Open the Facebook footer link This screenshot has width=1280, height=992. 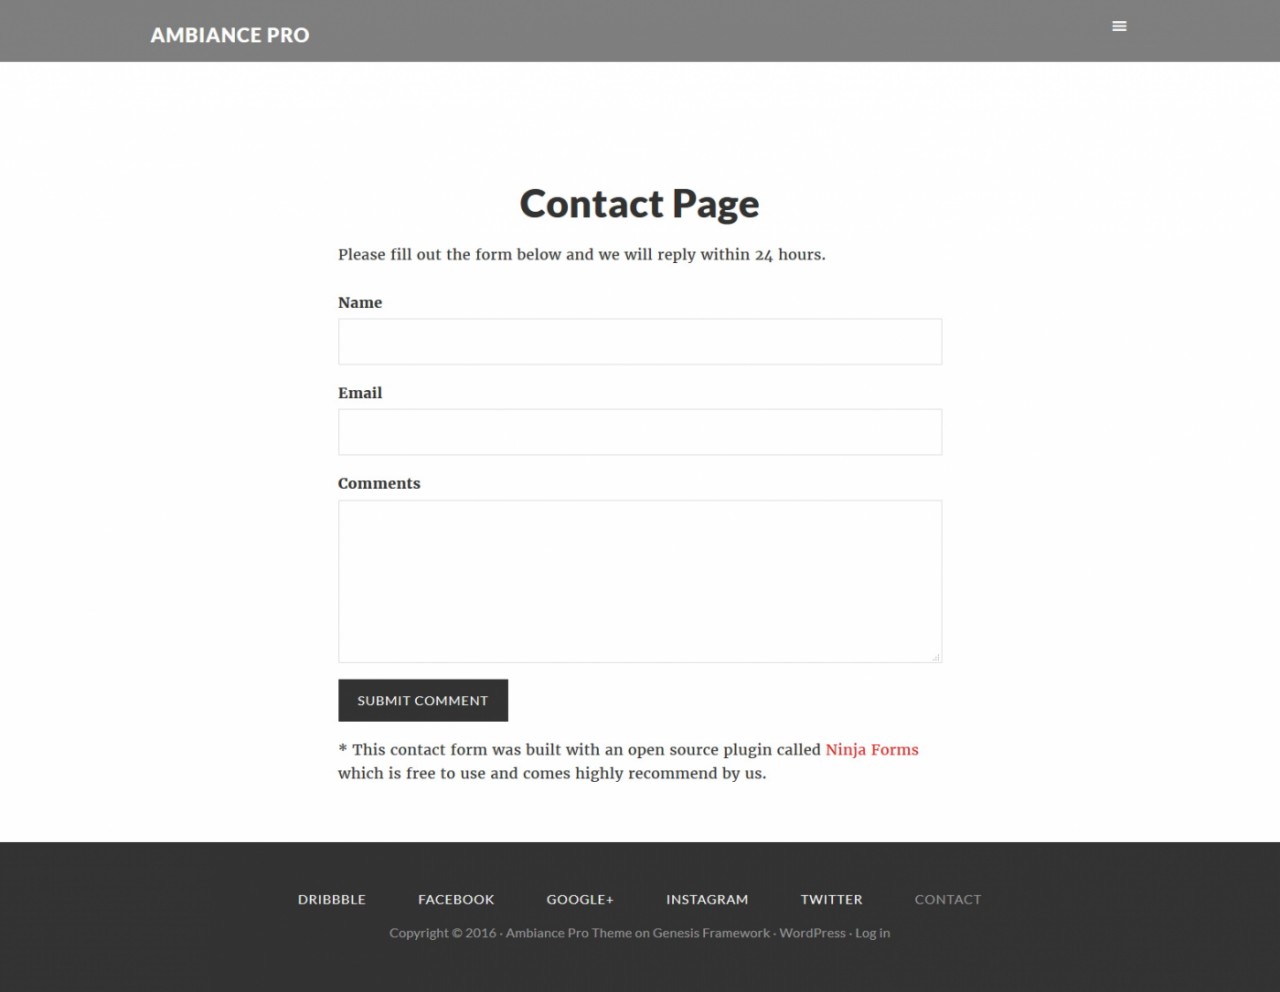456,899
